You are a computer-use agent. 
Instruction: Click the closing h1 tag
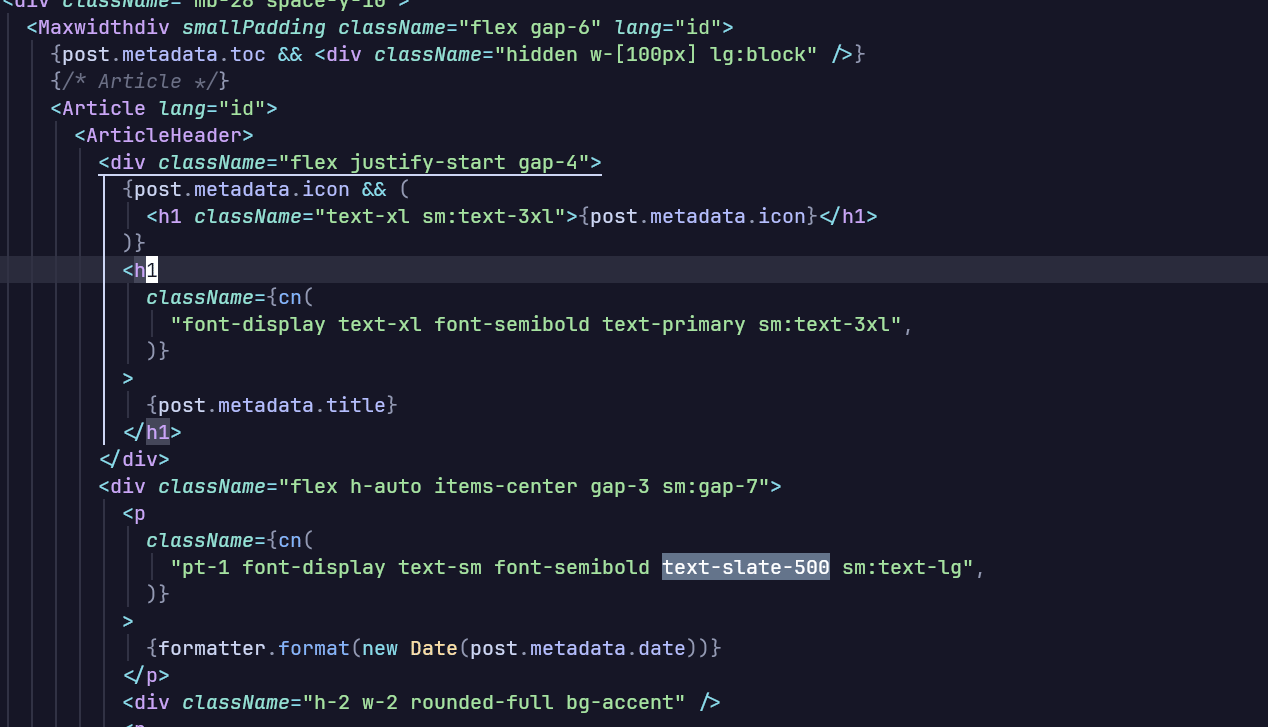(x=152, y=432)
